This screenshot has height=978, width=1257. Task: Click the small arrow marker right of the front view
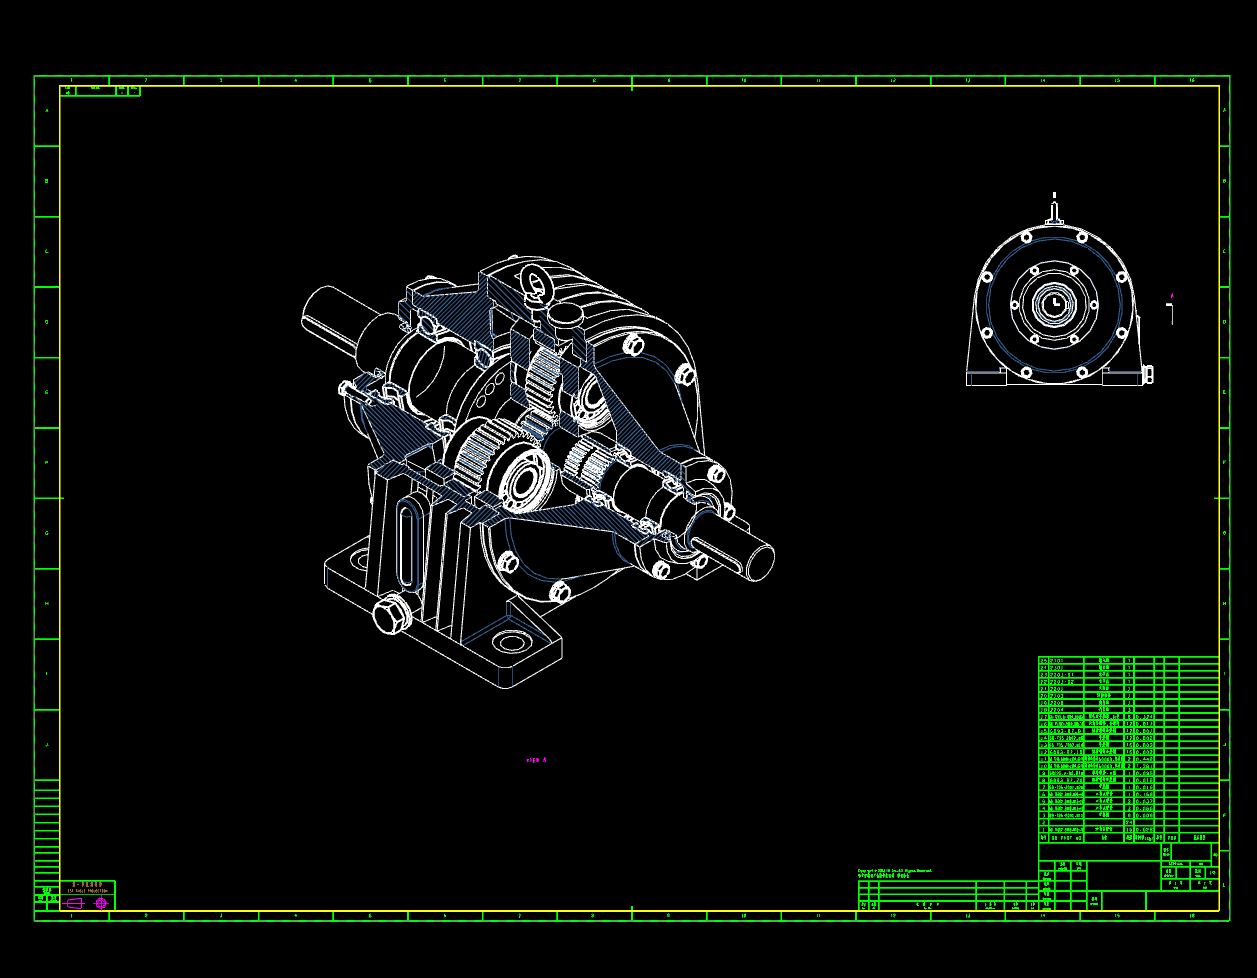point(1170,297)
